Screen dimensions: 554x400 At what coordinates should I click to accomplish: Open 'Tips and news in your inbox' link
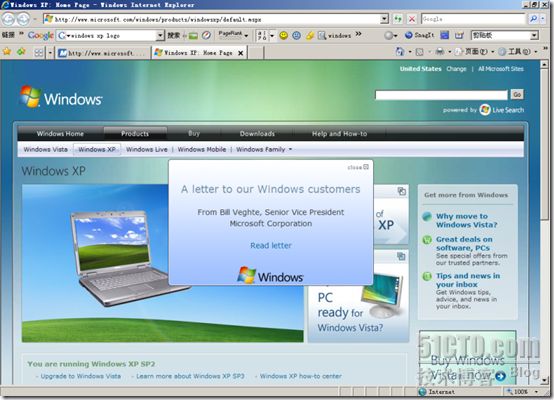[x=468, y=280]
